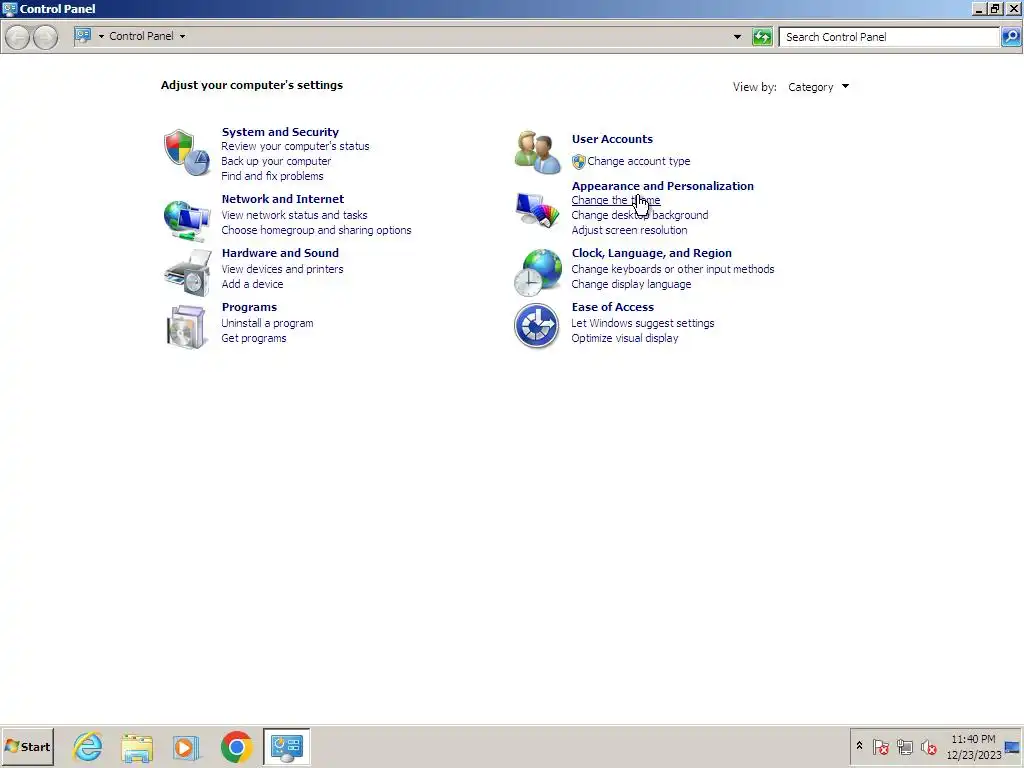
Task: Open the Ease of Access heading
Action: coord(613,307)
